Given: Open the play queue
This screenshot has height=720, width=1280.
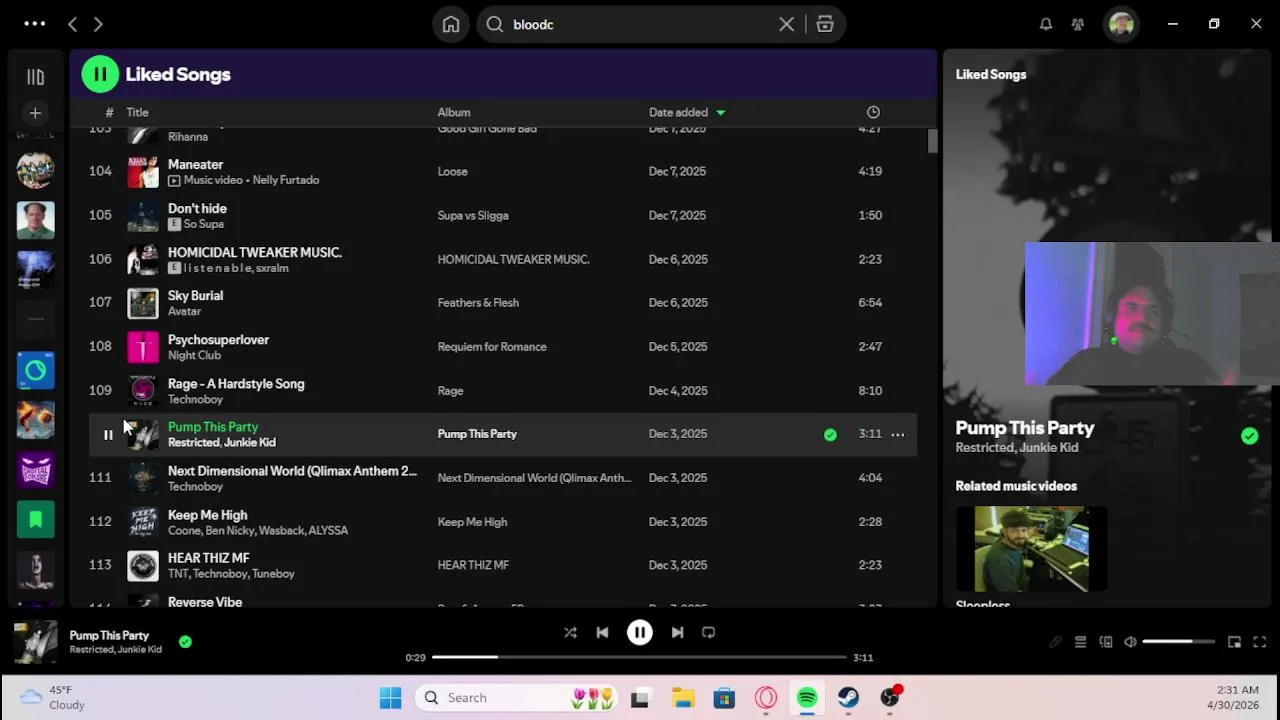Looking at the screenshot, I should 1080,642.
